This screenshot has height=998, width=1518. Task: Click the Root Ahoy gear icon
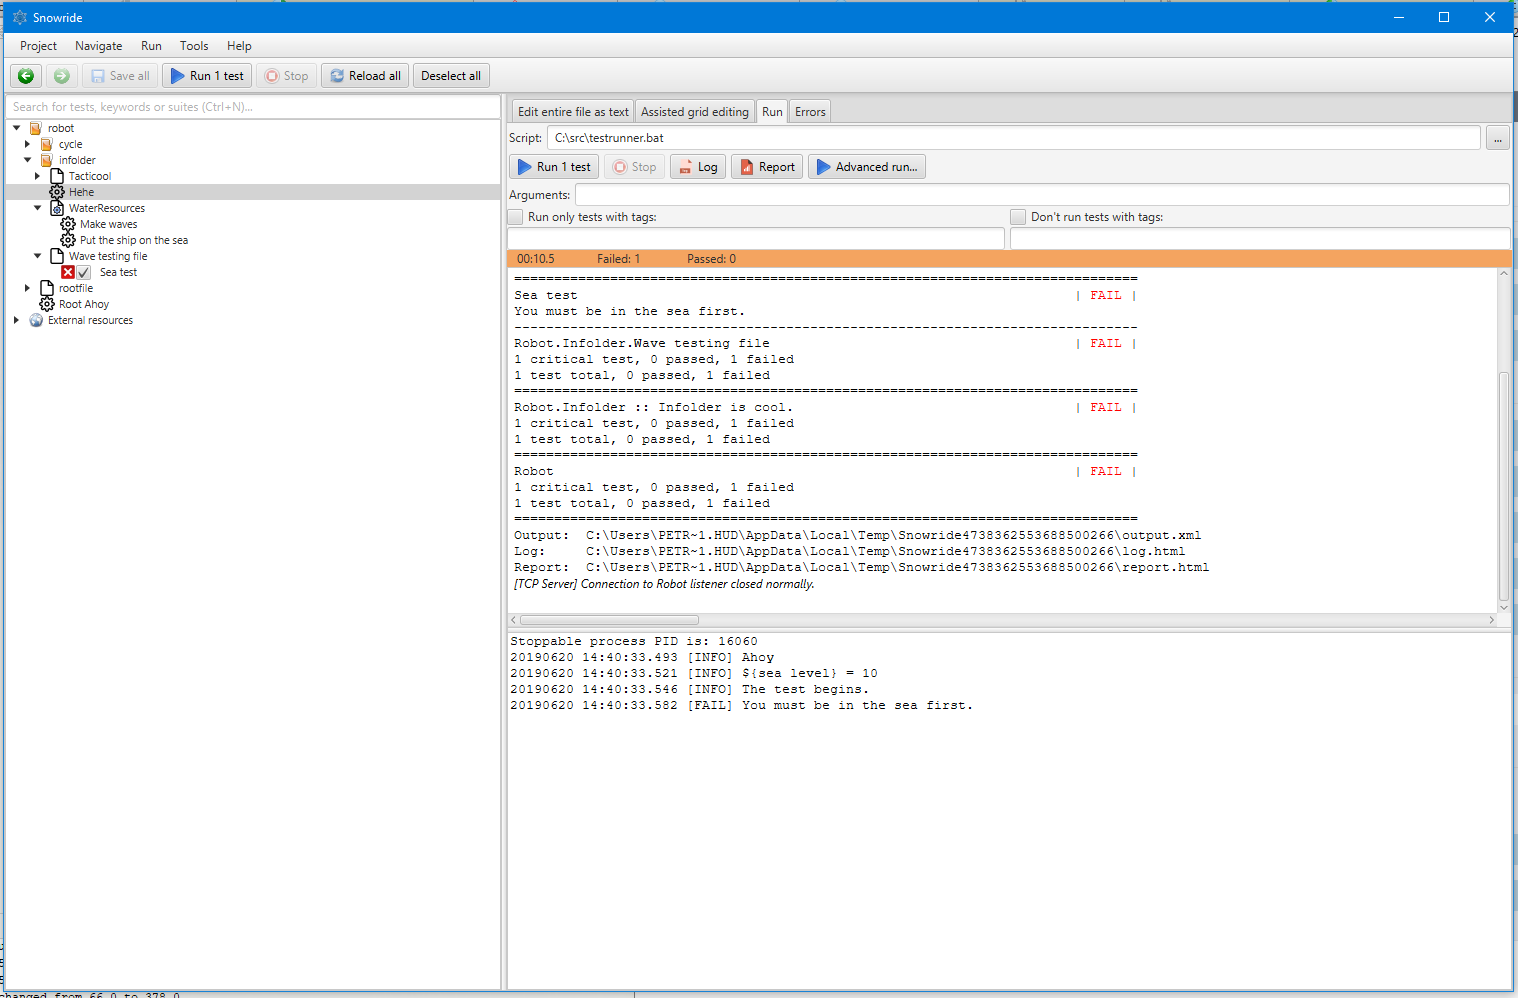[47, 304]
